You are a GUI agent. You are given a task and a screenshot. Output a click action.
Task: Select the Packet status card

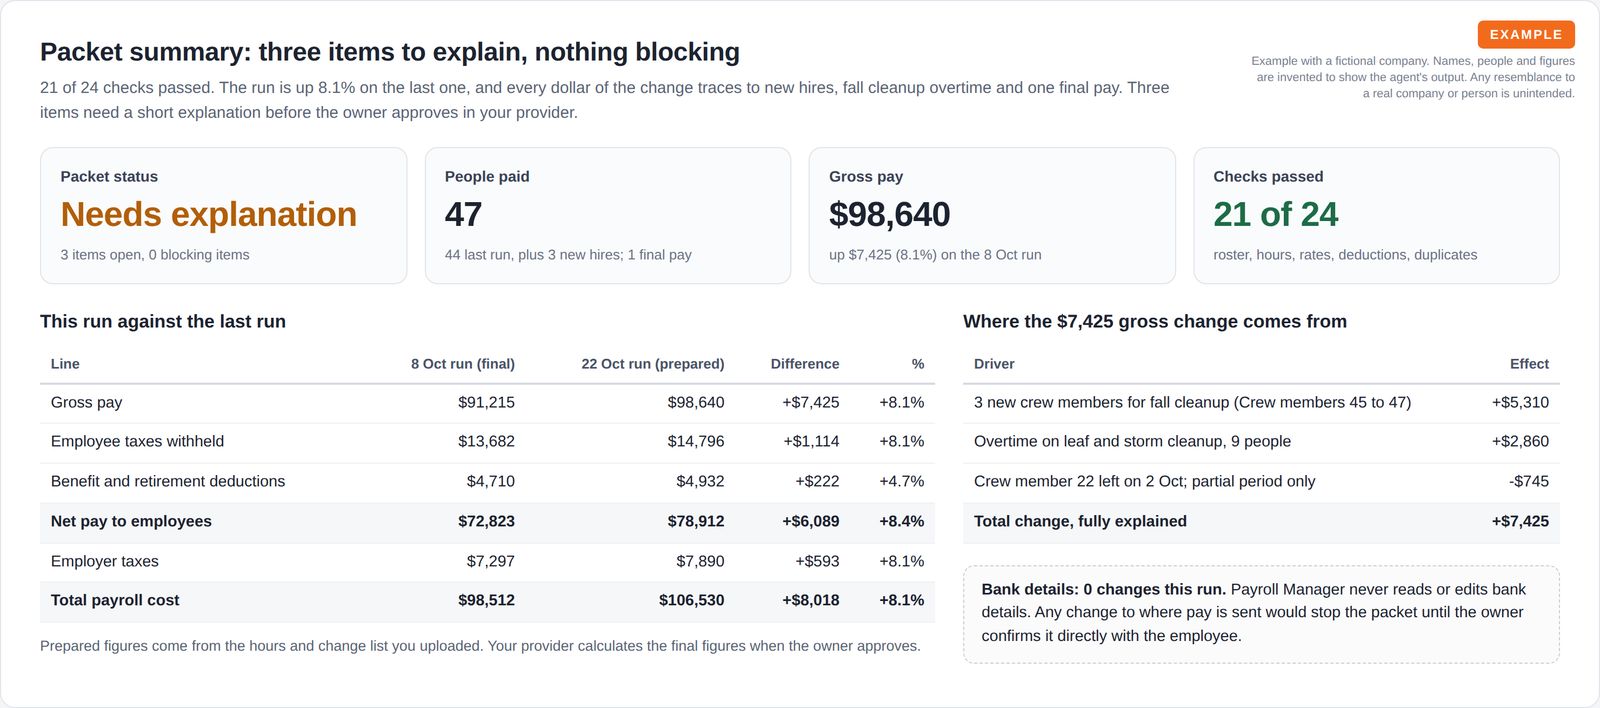tap(223, 216)
